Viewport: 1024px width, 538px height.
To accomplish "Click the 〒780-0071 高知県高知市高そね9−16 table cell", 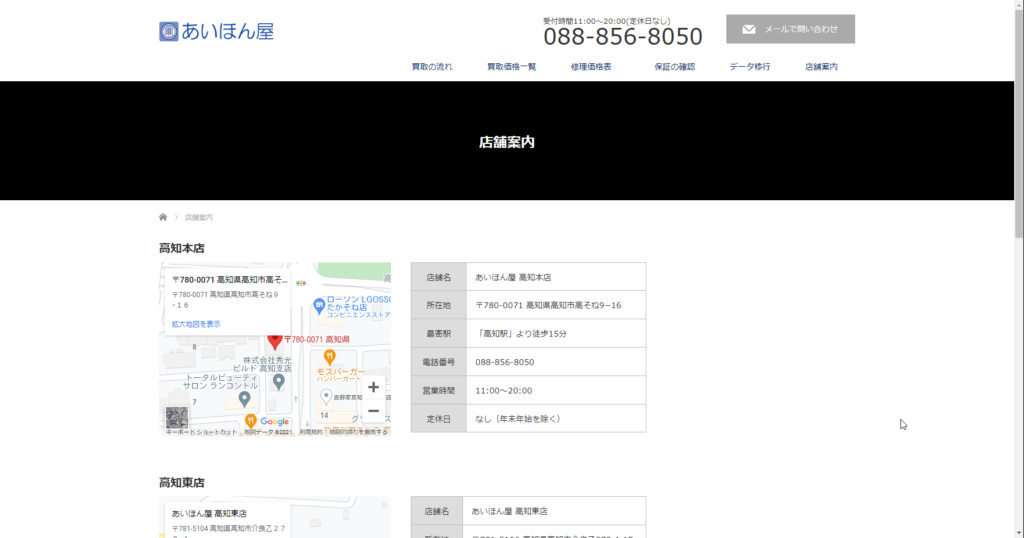I will 556,305.
